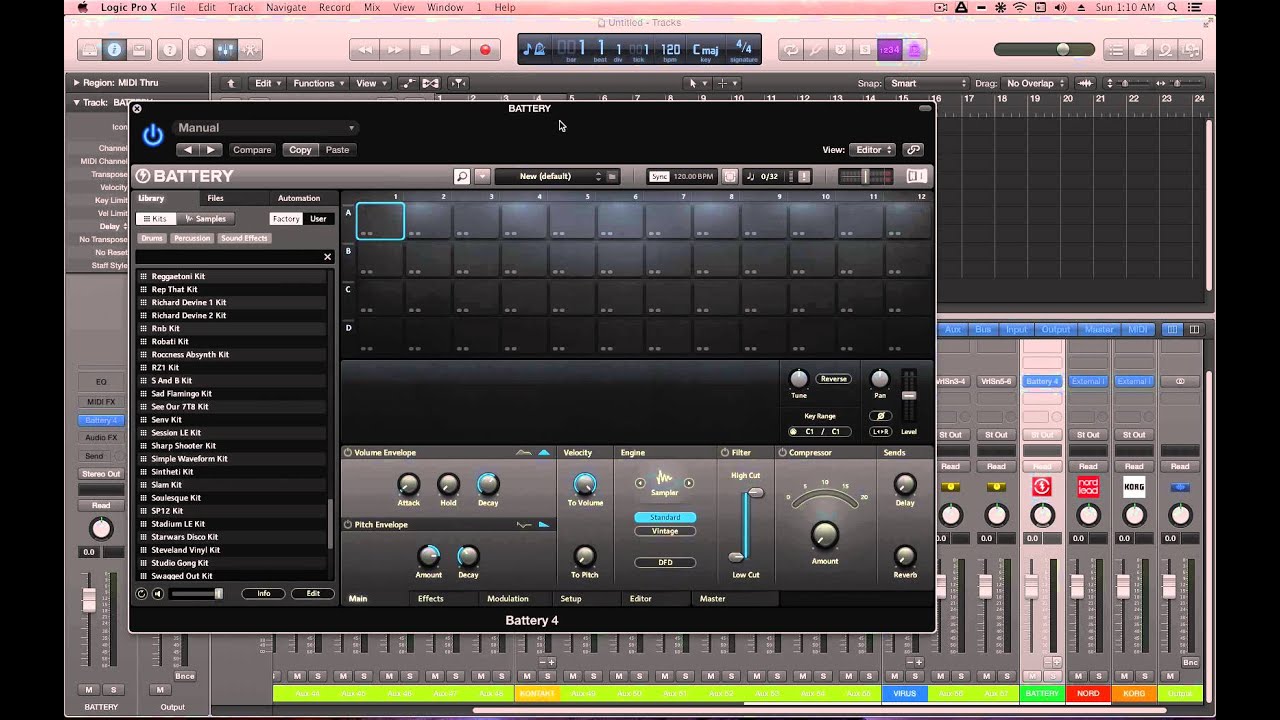
Task: Click the plugin link chain icon
Action: tap(913, 150)
